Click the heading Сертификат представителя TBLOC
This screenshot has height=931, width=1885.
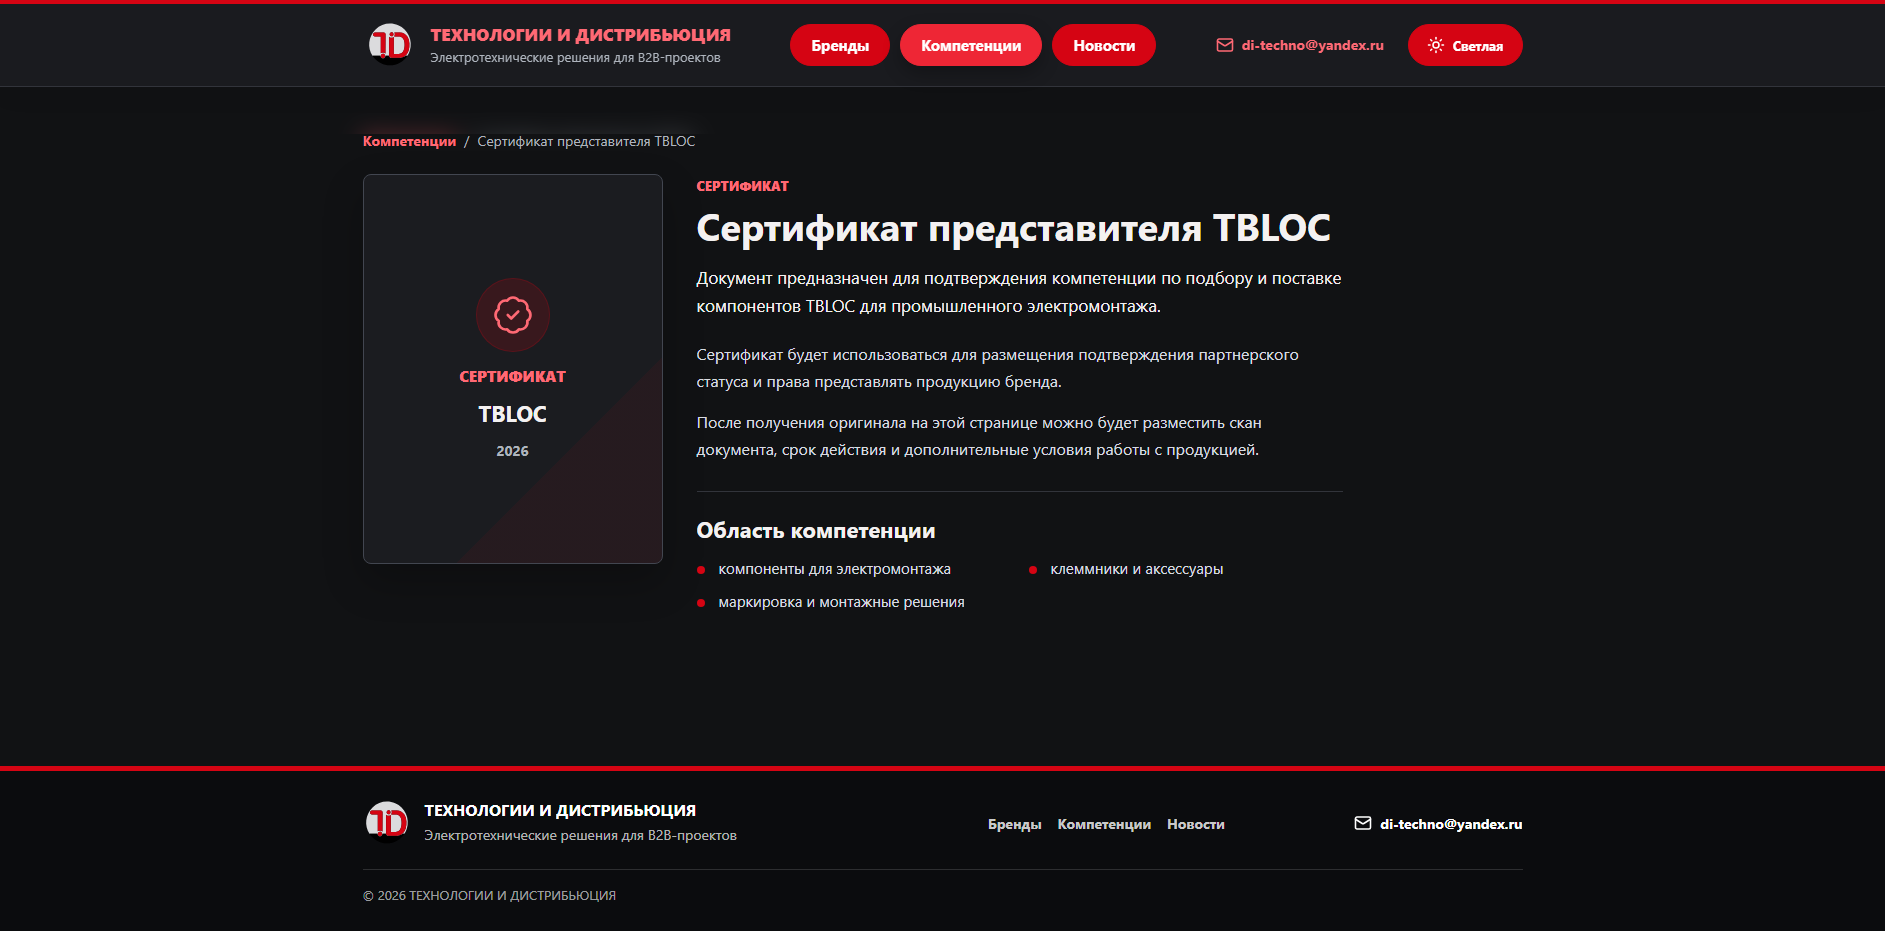tap(1013, 228)
